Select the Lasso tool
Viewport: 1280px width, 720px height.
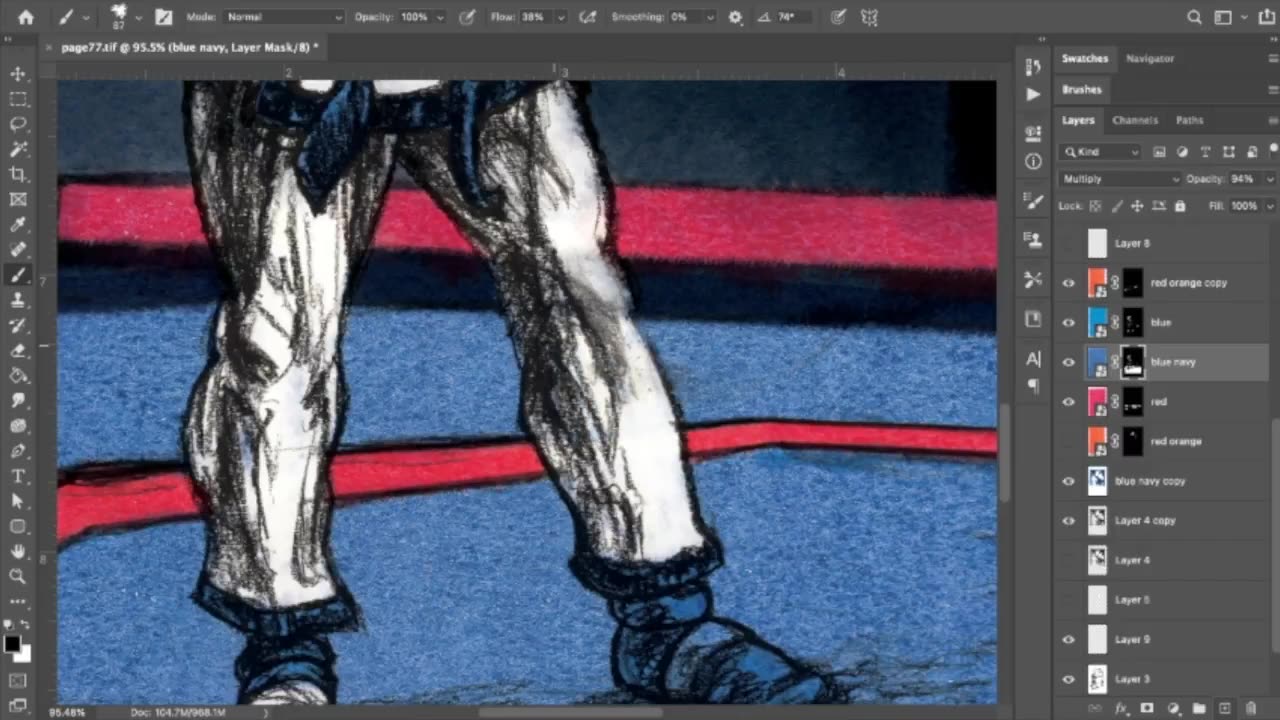[18, 124]
